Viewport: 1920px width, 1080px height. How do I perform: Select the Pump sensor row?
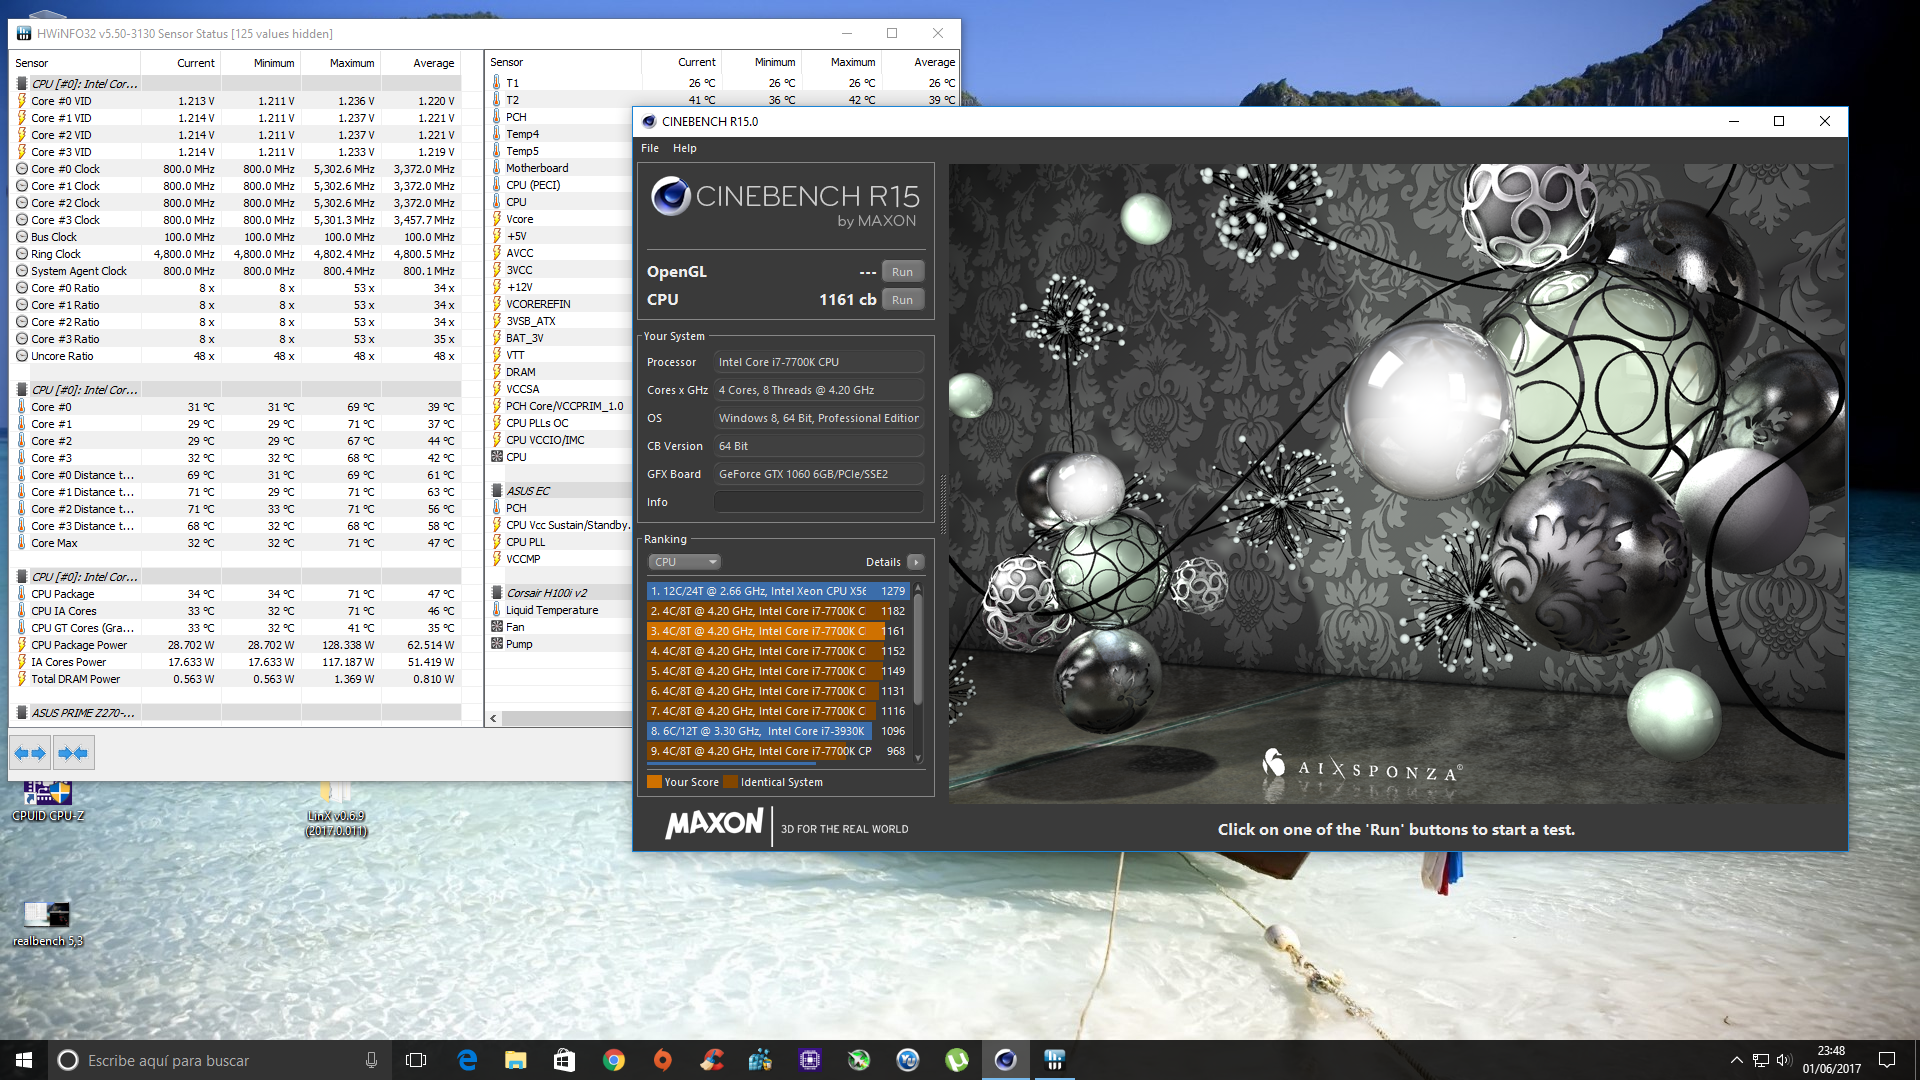(560, 644)
